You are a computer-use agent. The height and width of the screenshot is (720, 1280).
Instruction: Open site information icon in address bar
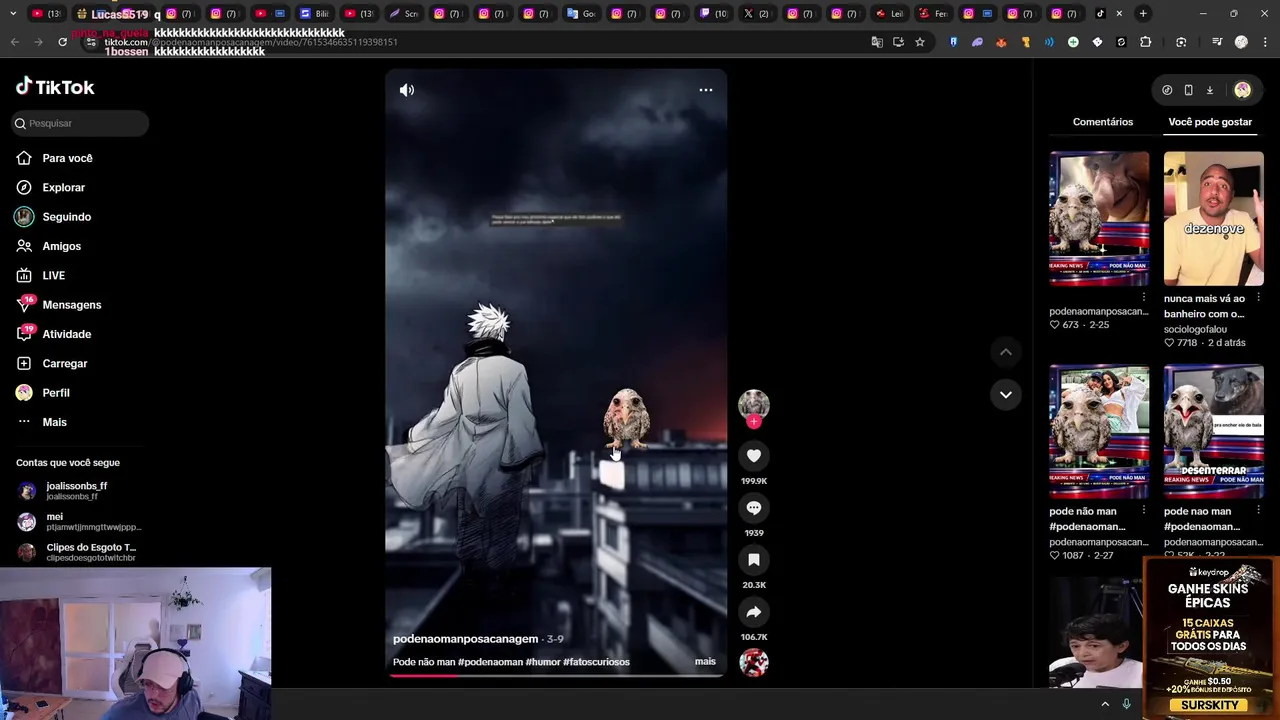click(92, 42)
